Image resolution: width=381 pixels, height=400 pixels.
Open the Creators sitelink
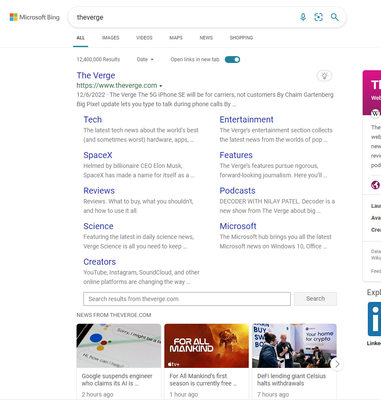pyautogui.click(x=100, y=262)
